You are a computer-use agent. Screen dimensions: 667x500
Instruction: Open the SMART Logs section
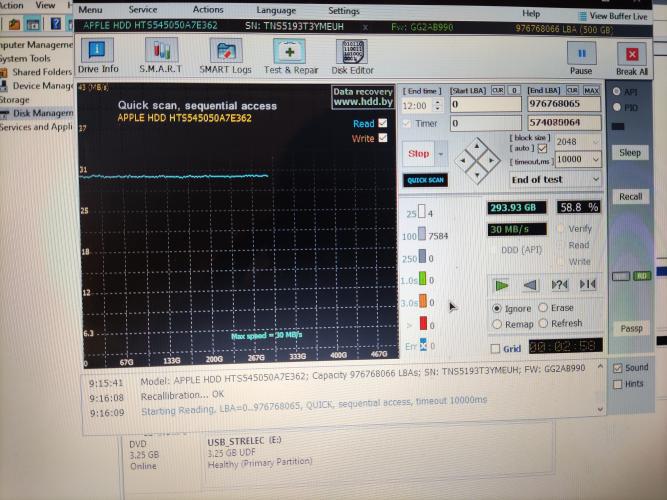(225, 56)
